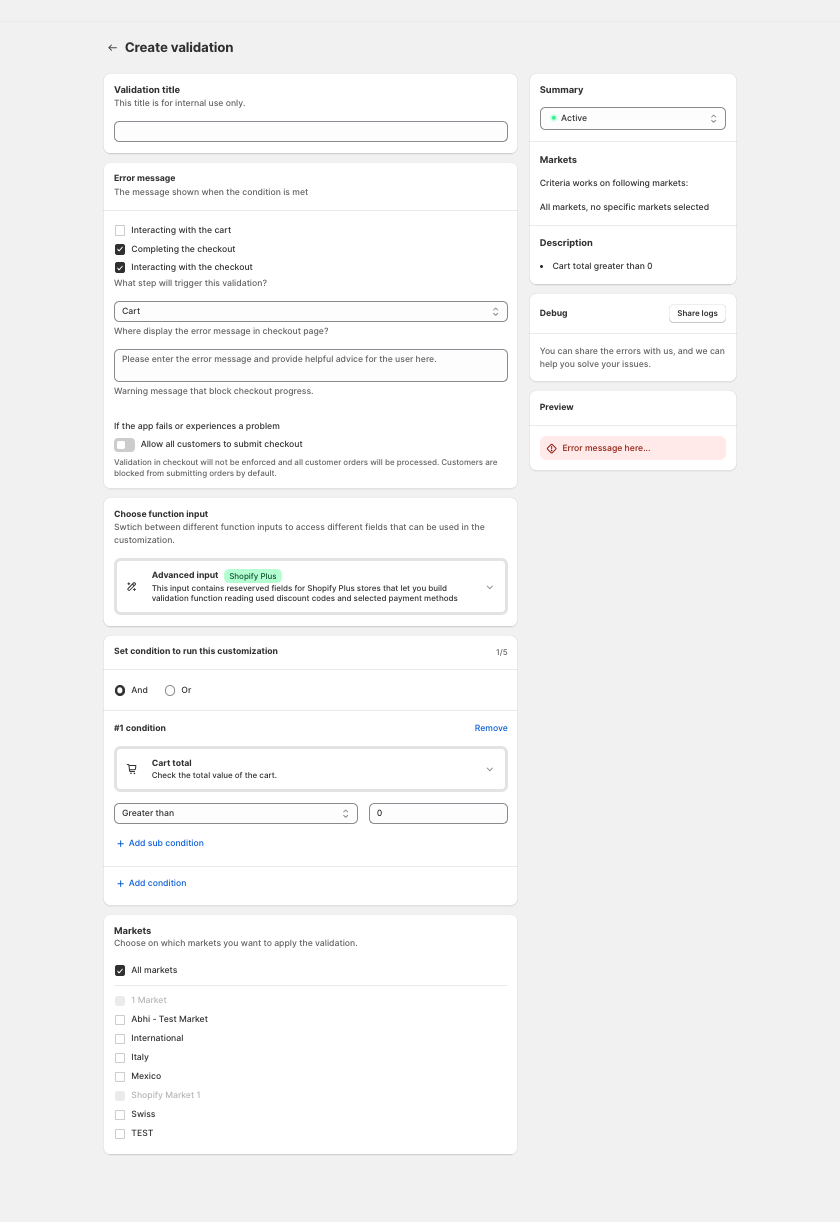Click the green Active status dot
The image size is (840, 1222).
click(x=553, y=118)
